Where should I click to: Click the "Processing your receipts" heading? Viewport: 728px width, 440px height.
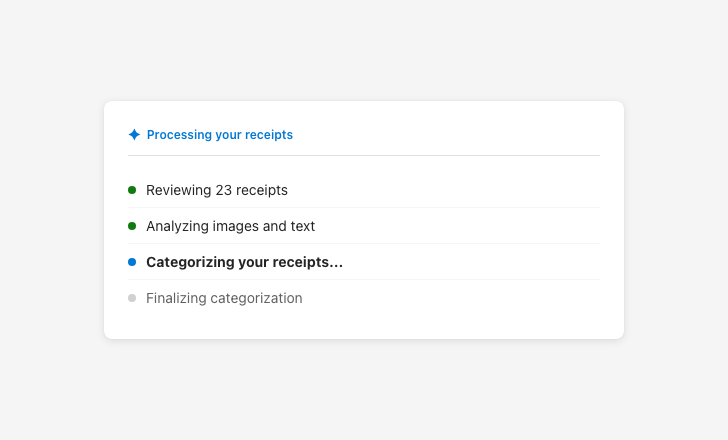[220, 135]
